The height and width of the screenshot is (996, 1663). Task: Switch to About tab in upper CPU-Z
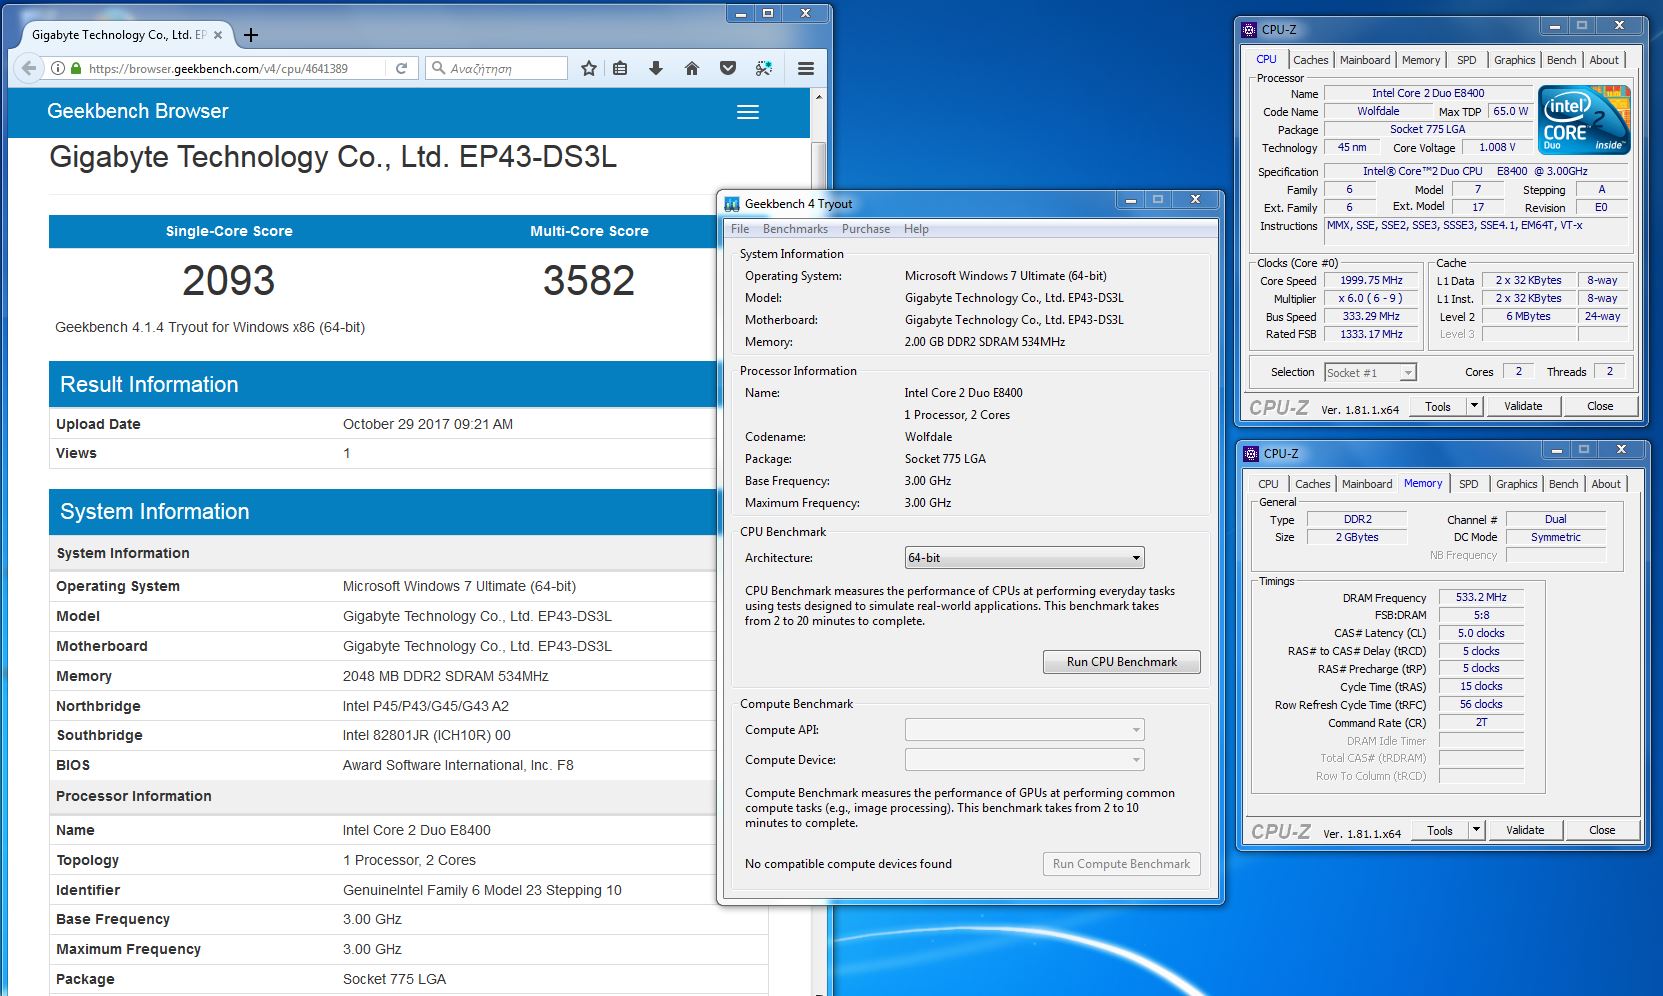[x=1604, y=60]
